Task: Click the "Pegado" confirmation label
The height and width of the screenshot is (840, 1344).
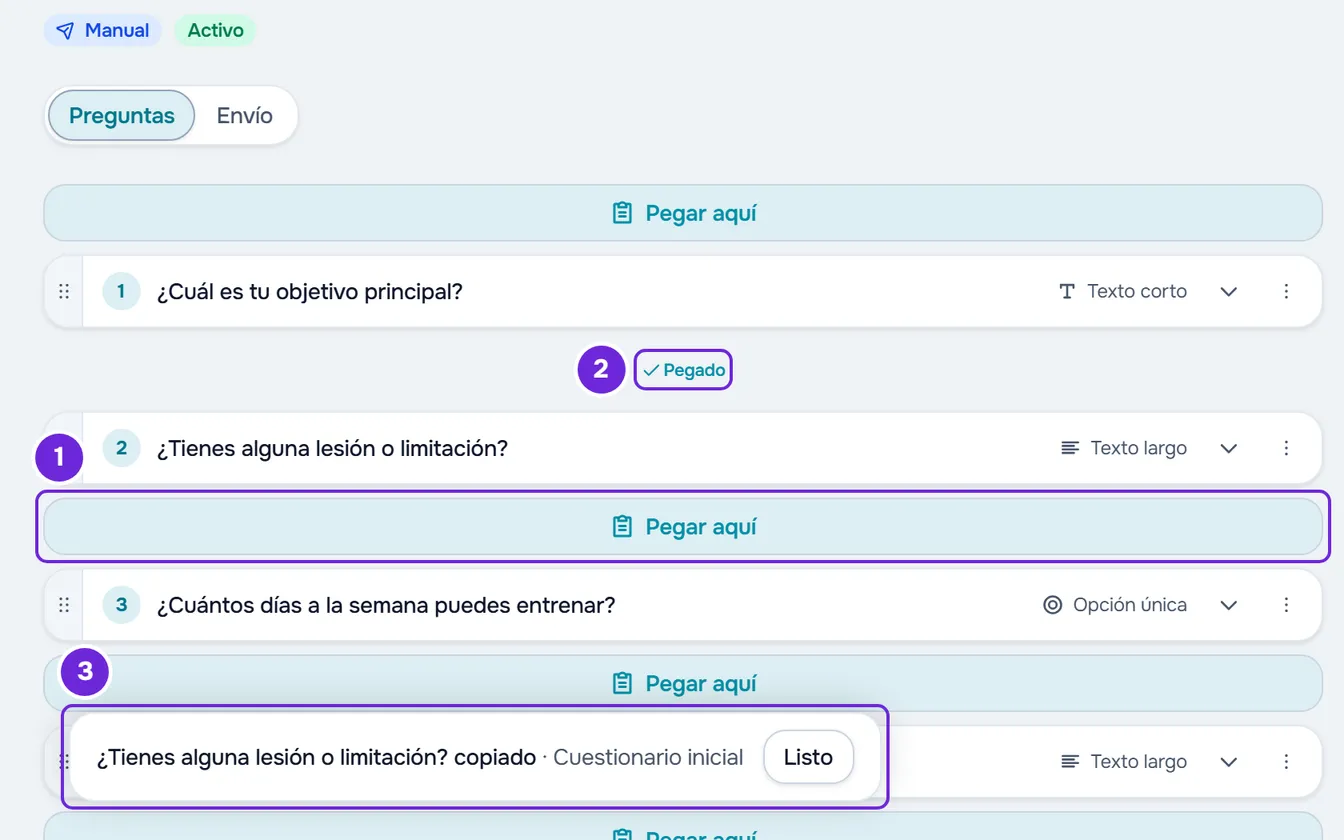Action: coord(684,370)
